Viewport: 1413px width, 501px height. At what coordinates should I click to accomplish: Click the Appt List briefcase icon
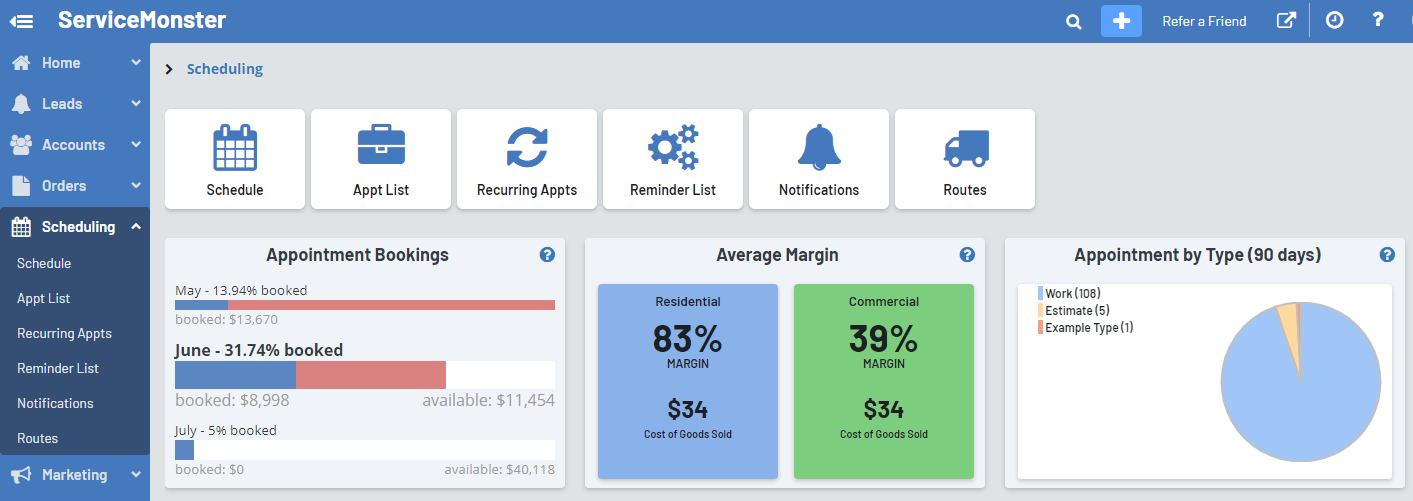[381, 148]
